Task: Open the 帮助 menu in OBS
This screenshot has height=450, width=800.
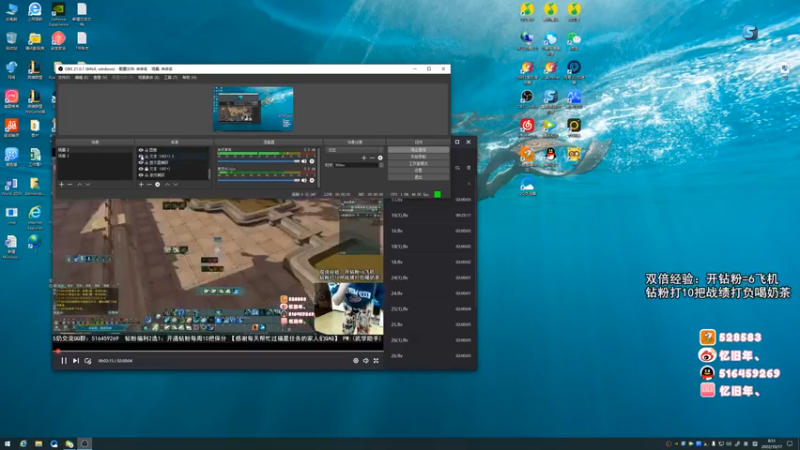Action: 189,78
